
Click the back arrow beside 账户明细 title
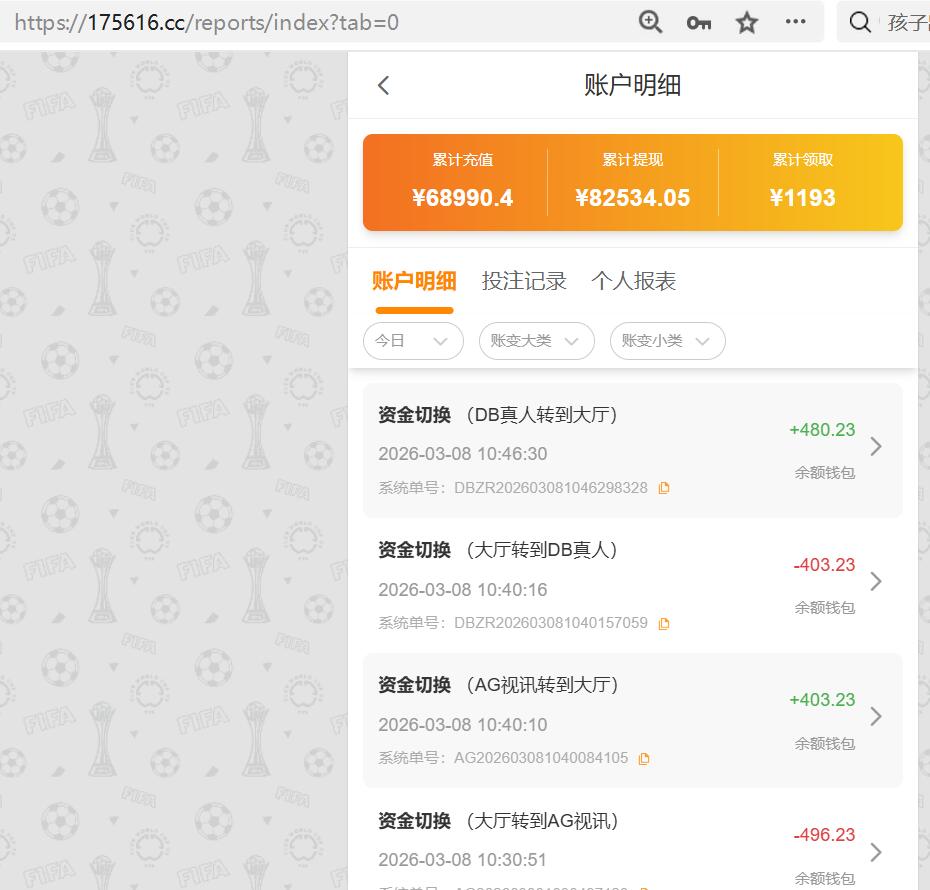tap(383, 85)
